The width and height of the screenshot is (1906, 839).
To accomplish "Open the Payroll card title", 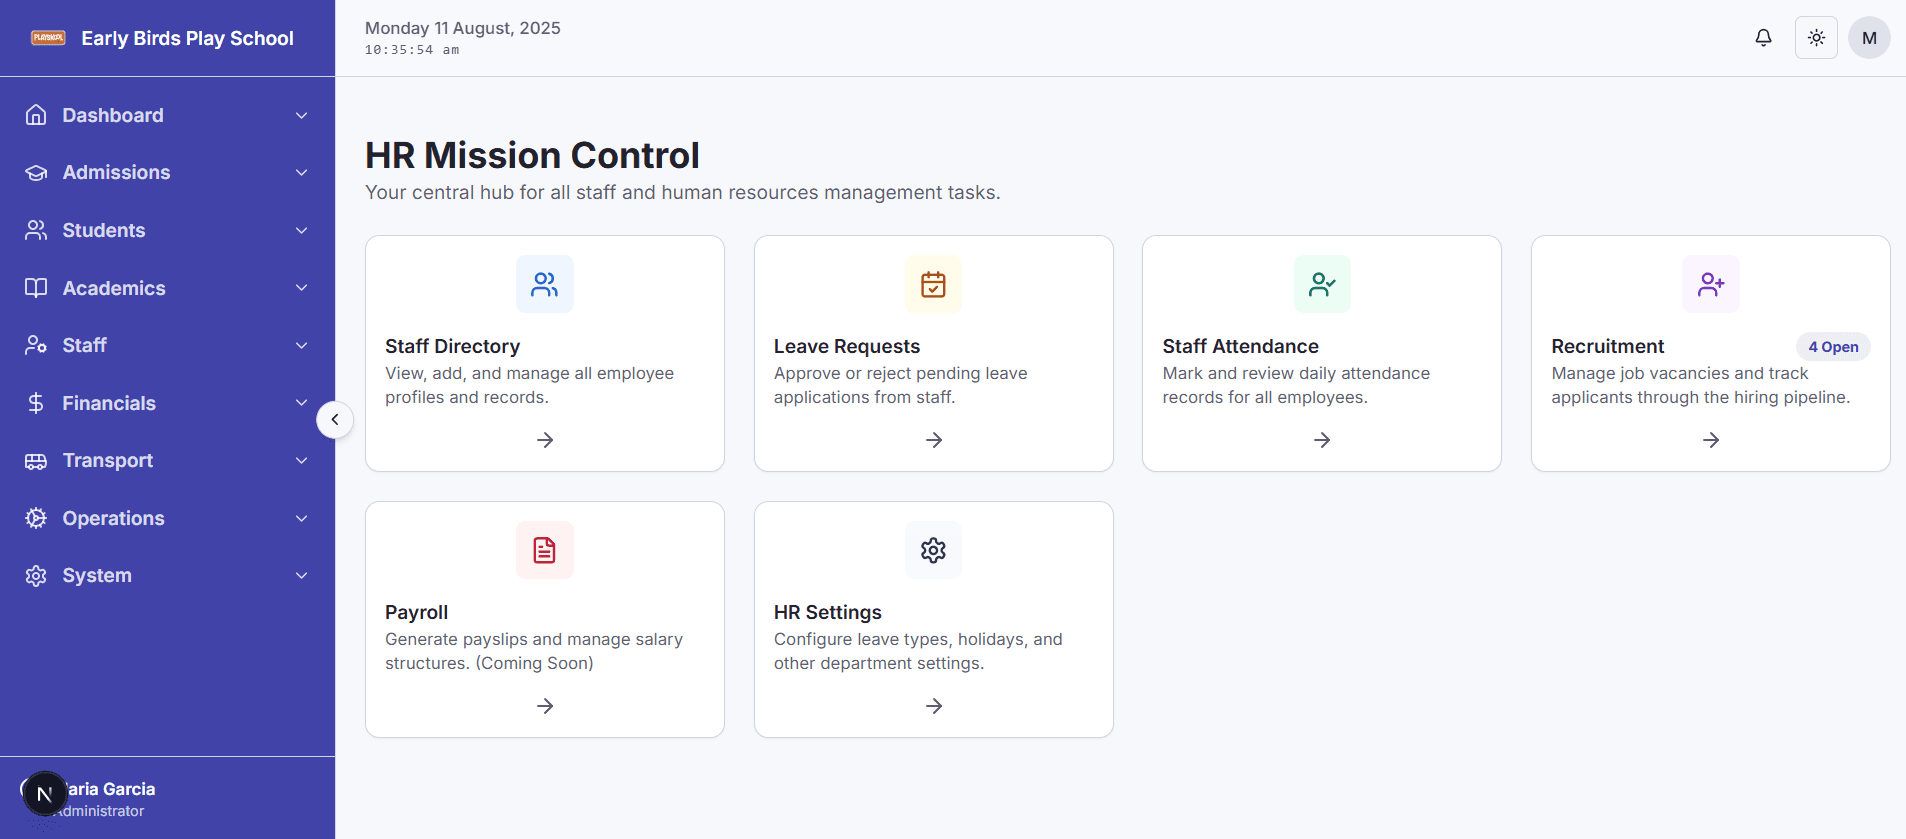I will [x=416, y=612].
